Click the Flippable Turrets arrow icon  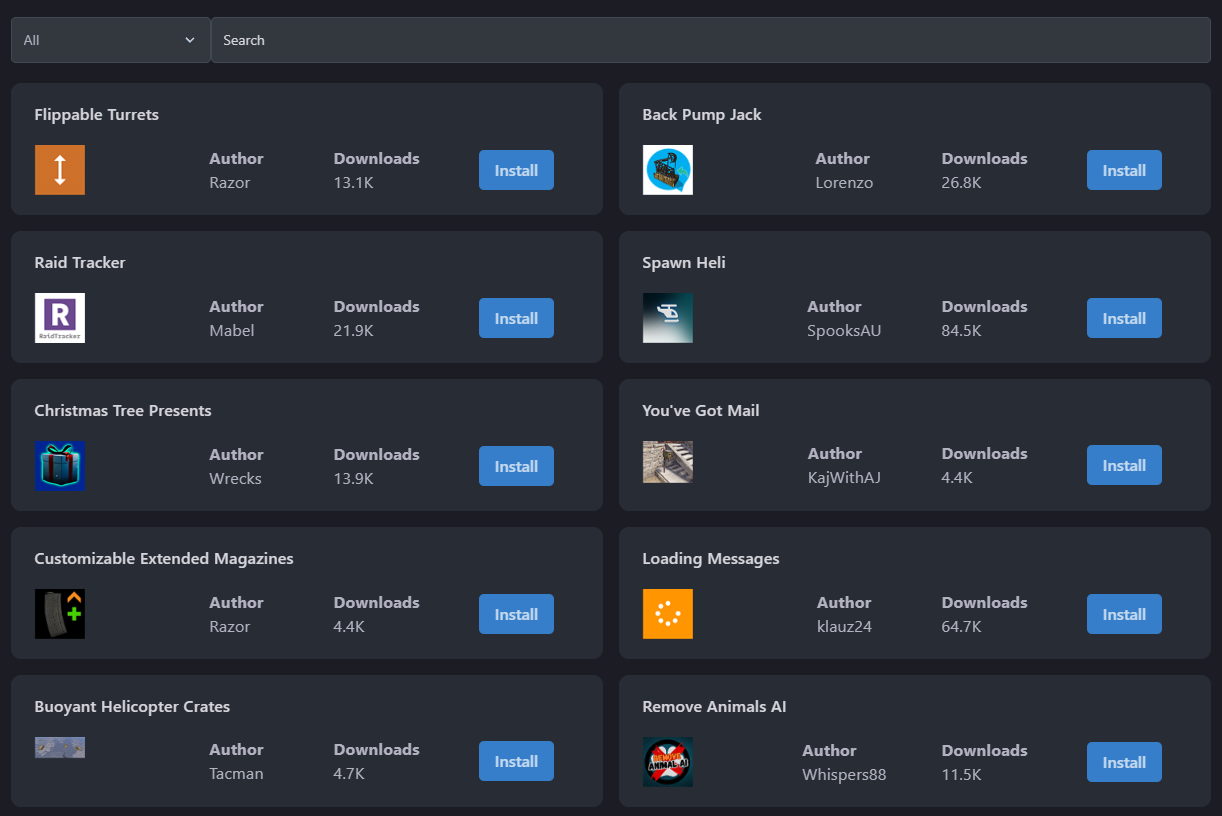[x=59, y=170]
